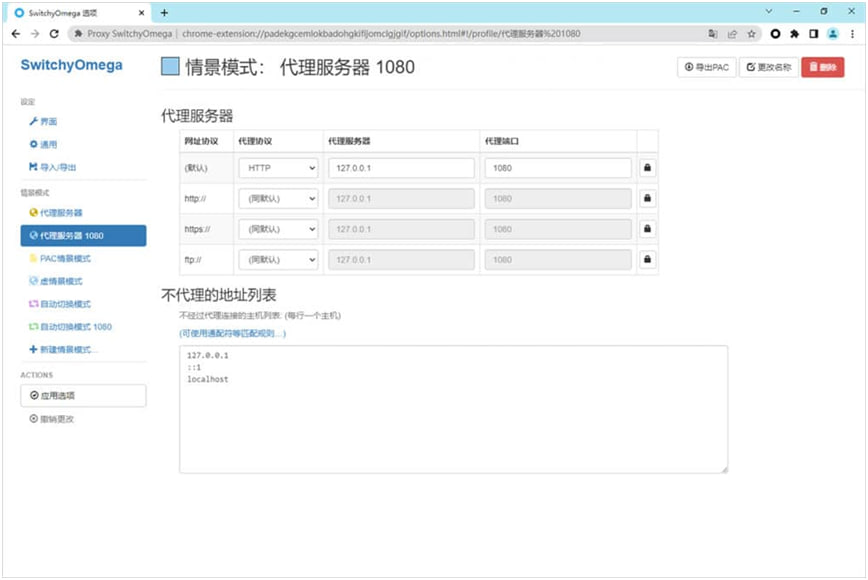This screenshot has height=580, width=868.
Task: Click the 应用选项 button
Action: click(83, 395)
